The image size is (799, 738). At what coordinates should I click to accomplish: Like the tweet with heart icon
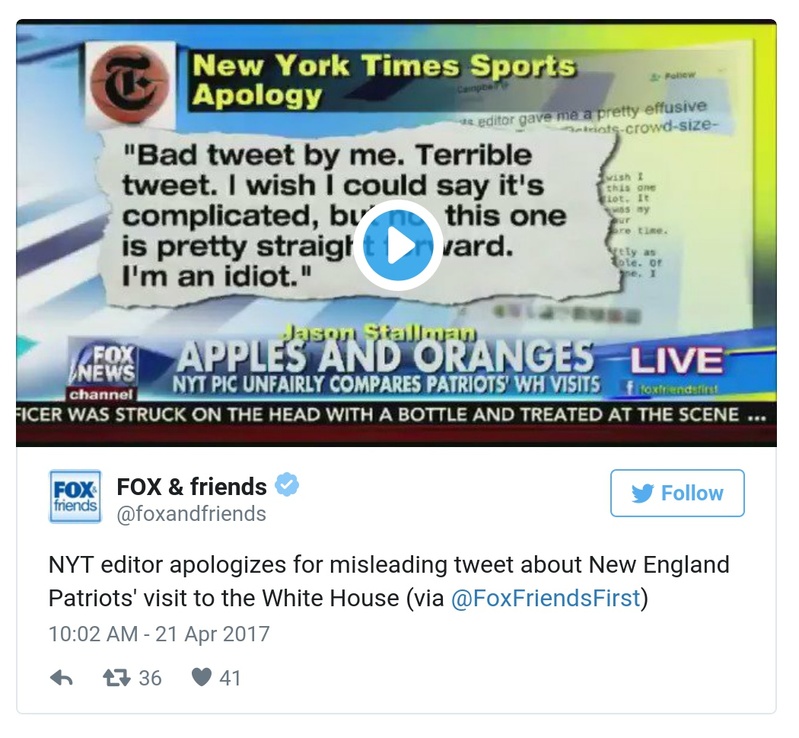[201, 677]
